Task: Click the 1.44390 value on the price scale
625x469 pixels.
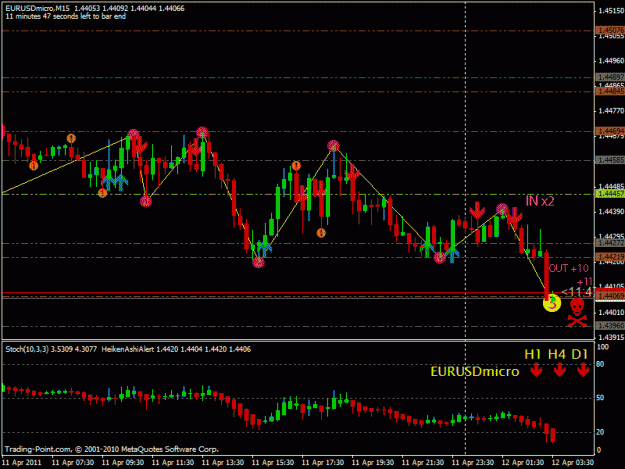Action: pyautogui.click(x=611, y=212)
